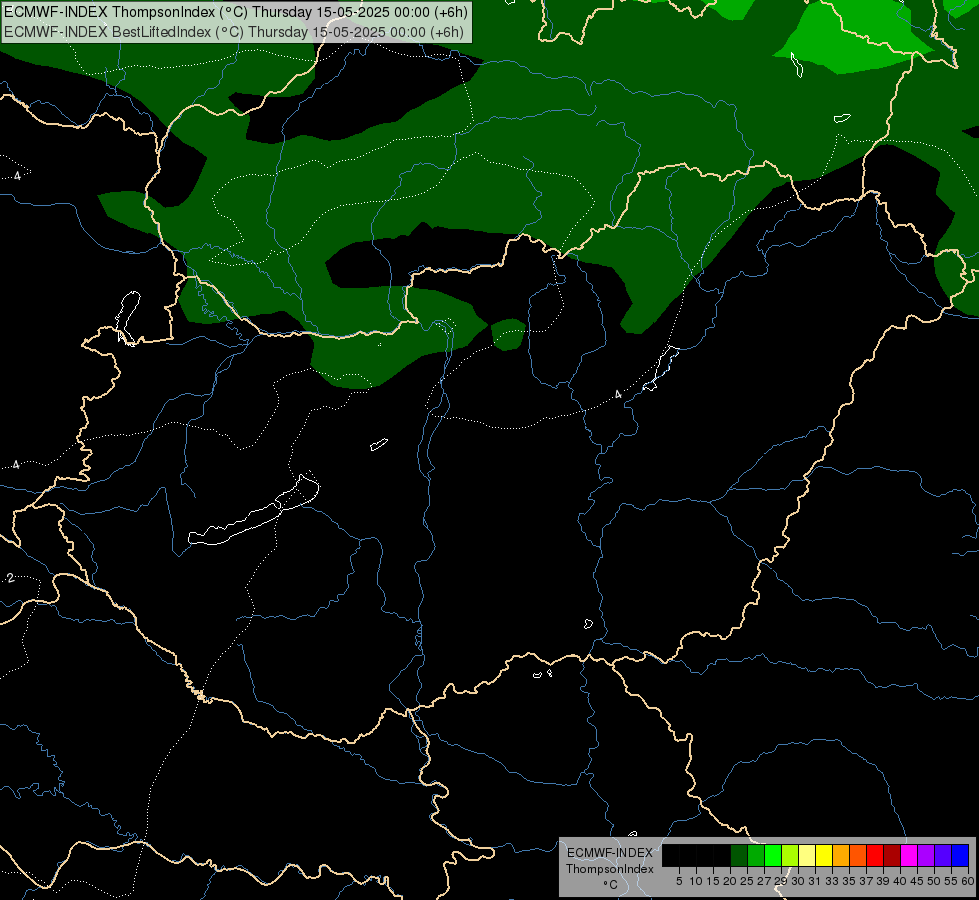
Task: Click legend tick value 15
Action: [x=713, y=881]
